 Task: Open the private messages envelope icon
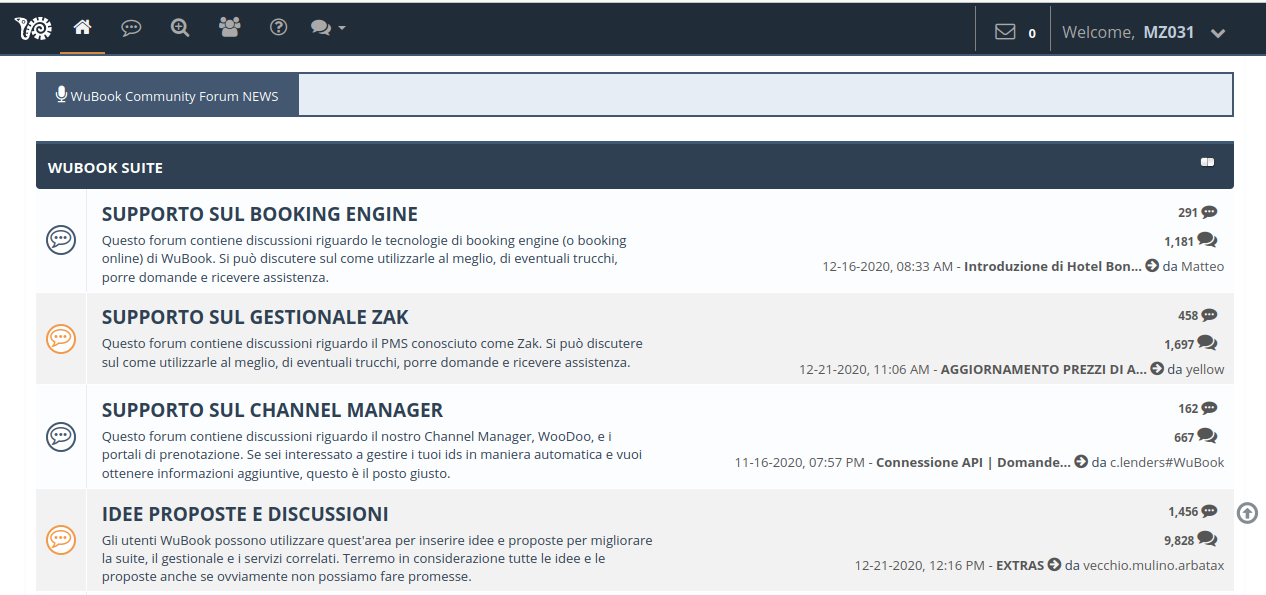coord(1005,32)
